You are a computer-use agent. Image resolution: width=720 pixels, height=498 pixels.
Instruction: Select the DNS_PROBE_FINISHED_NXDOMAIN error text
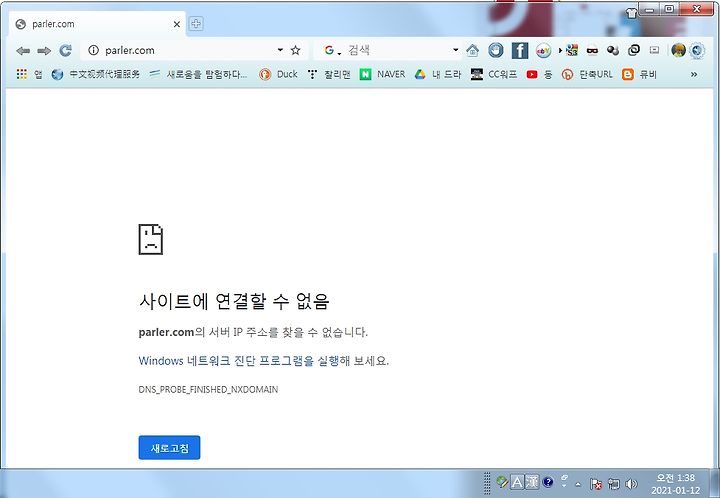tap(208, 389)
